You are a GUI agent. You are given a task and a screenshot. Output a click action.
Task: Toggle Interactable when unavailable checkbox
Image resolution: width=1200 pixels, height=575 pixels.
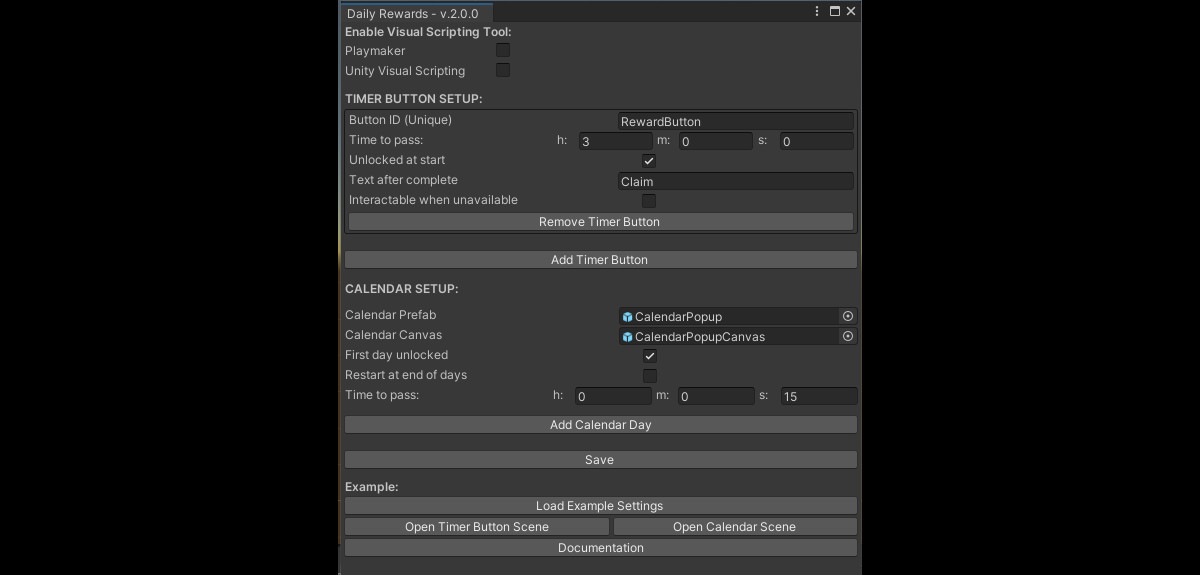pos(649,200)
